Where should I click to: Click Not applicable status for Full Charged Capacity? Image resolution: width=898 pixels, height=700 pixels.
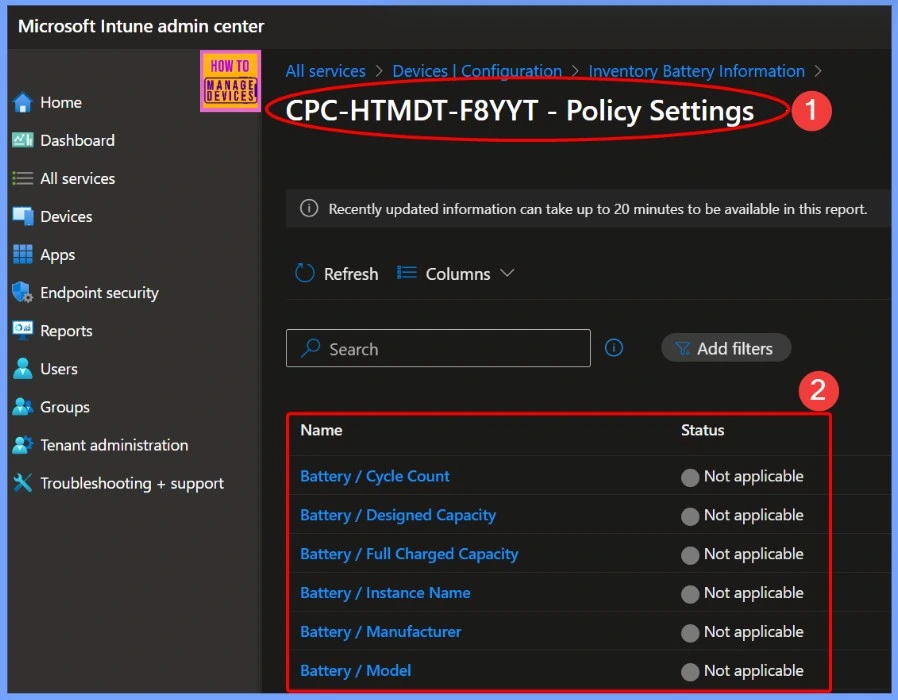(x=742, y=555)
